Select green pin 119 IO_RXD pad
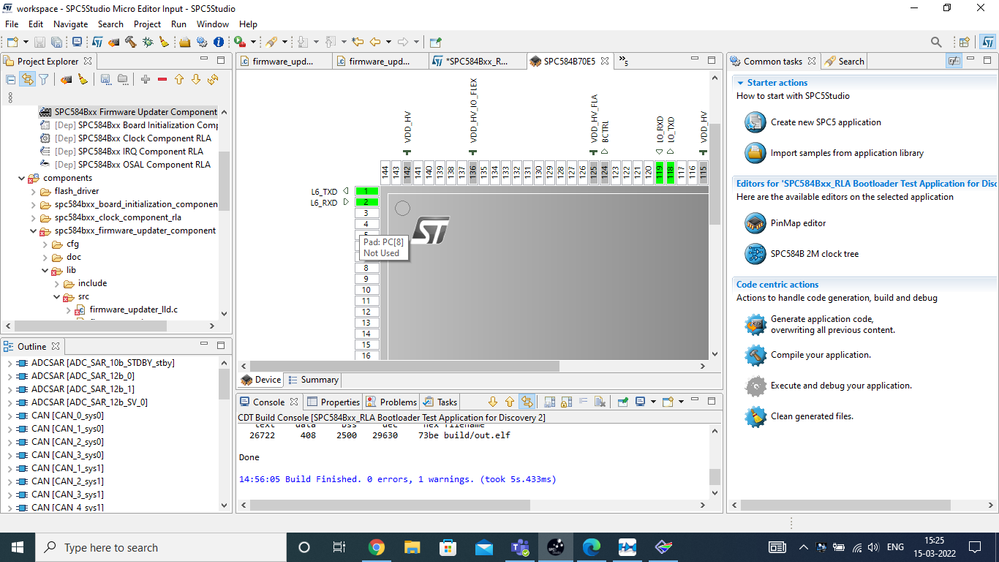Screen dimensions: 999x562 pyautogui.click(x=659, y=172)
